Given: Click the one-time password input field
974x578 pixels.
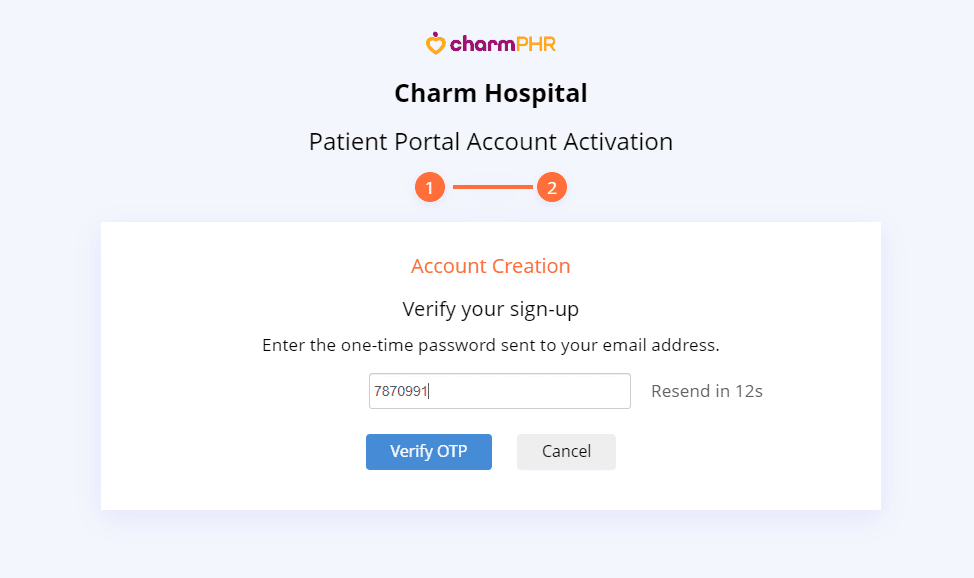Looking at the screenshot, I should pyautogui.click(x=499, y=391).
